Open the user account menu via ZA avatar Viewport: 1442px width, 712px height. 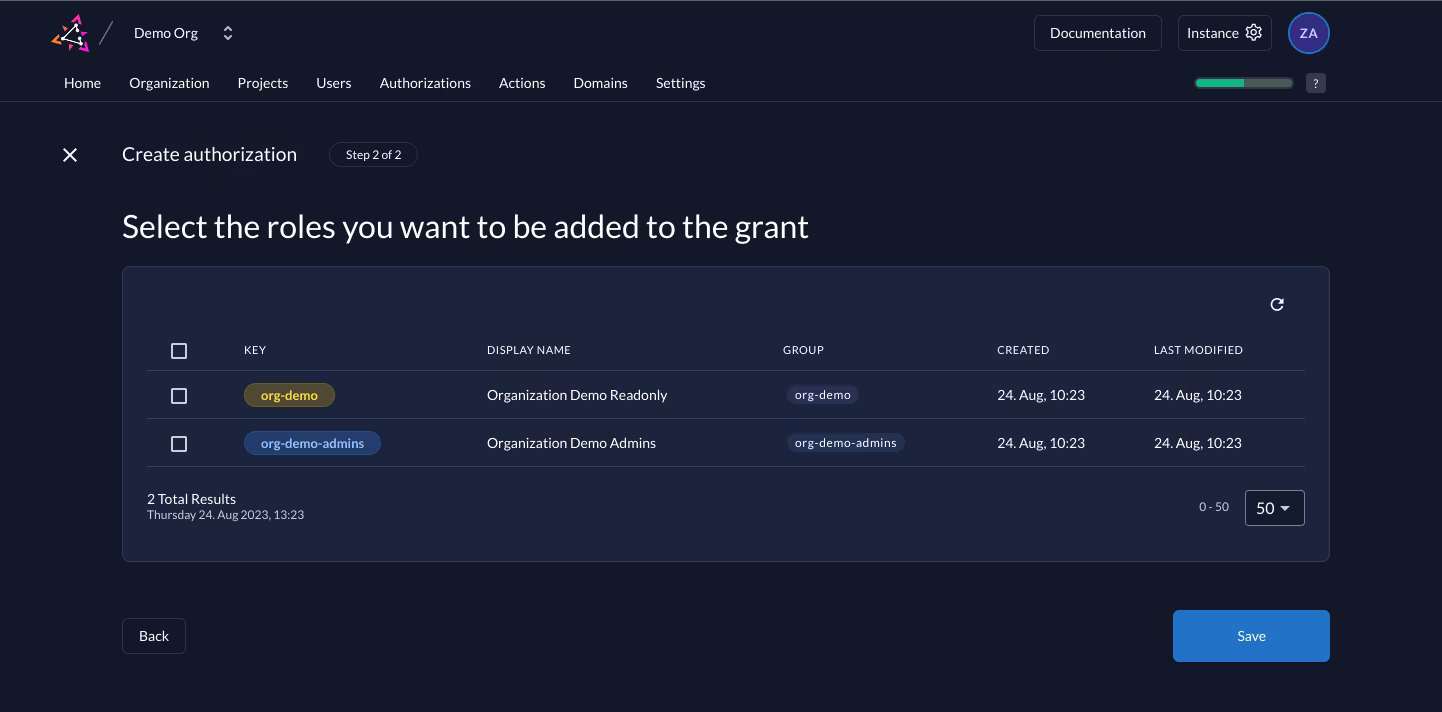pos(1308,32)
